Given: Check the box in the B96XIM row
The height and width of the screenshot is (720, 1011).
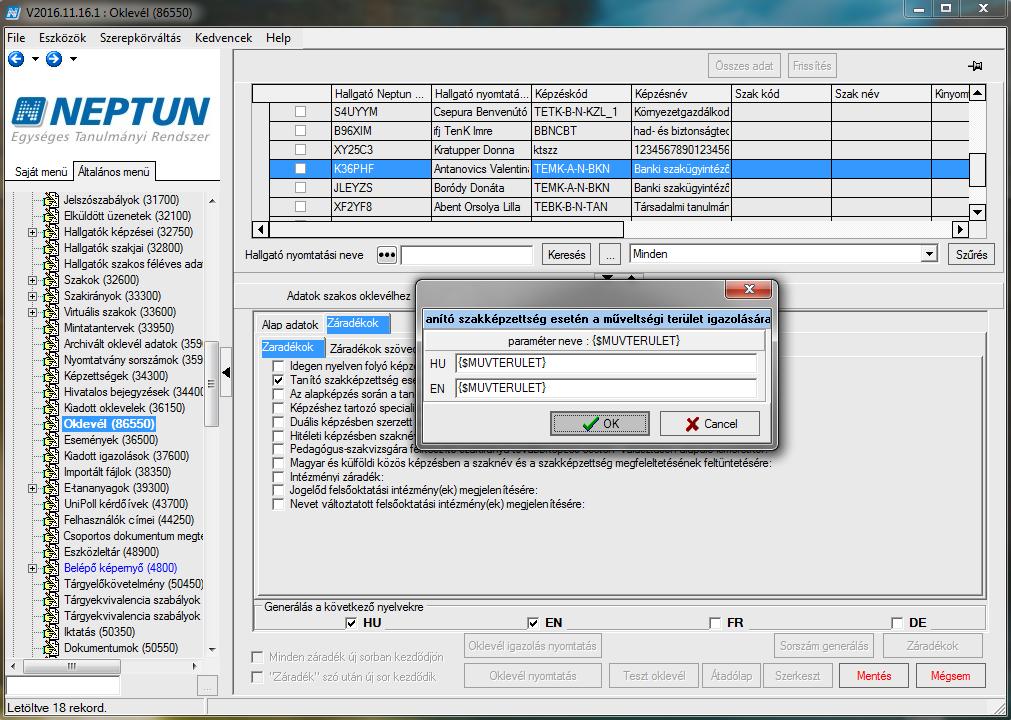Looking at the screenshot, I should pyautogui.click(x=300, y=131).
